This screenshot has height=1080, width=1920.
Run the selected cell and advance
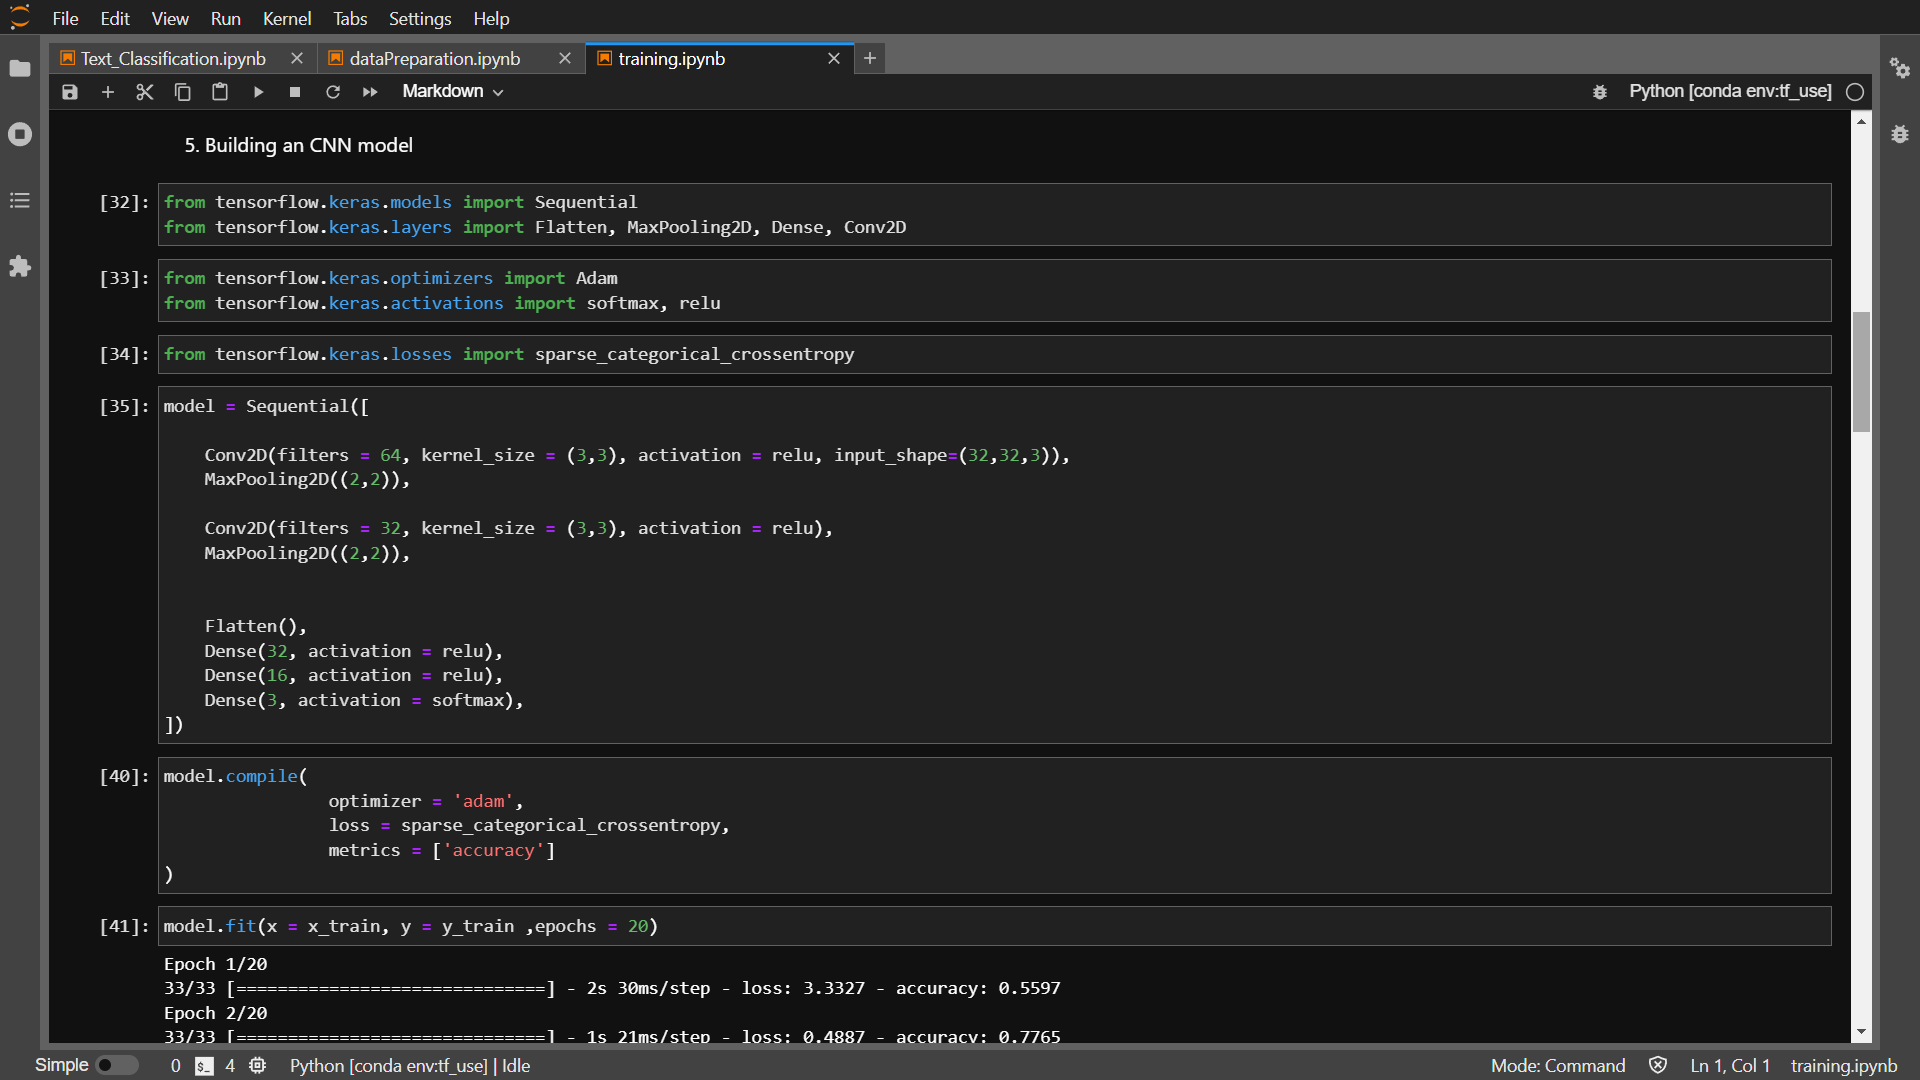pos(258,92)
